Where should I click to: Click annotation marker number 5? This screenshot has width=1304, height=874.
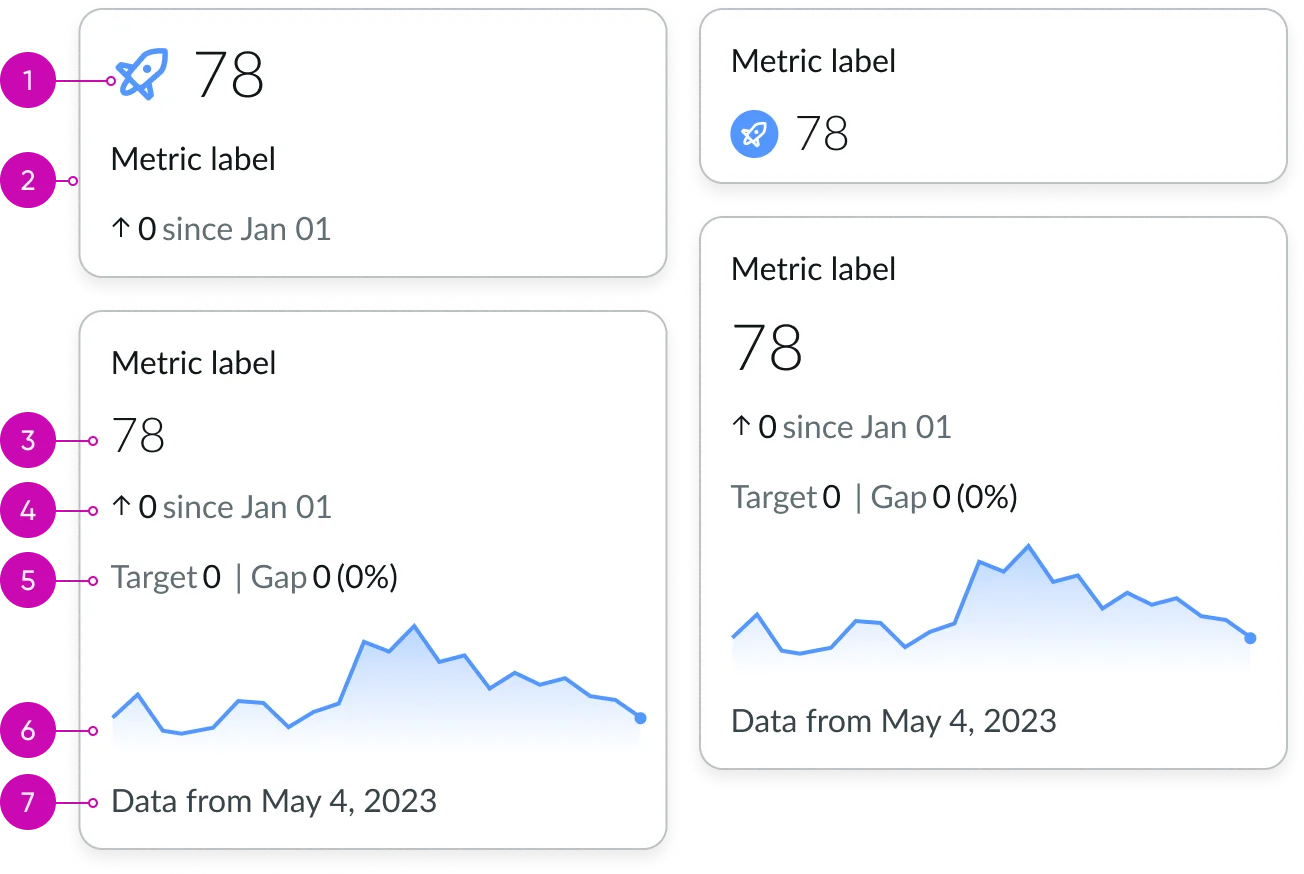pyautogui.click(x=28, y=580)
